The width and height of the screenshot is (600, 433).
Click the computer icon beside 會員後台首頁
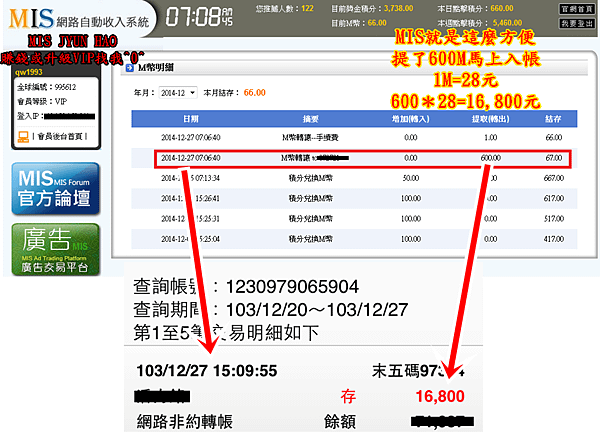pos(23,137)
